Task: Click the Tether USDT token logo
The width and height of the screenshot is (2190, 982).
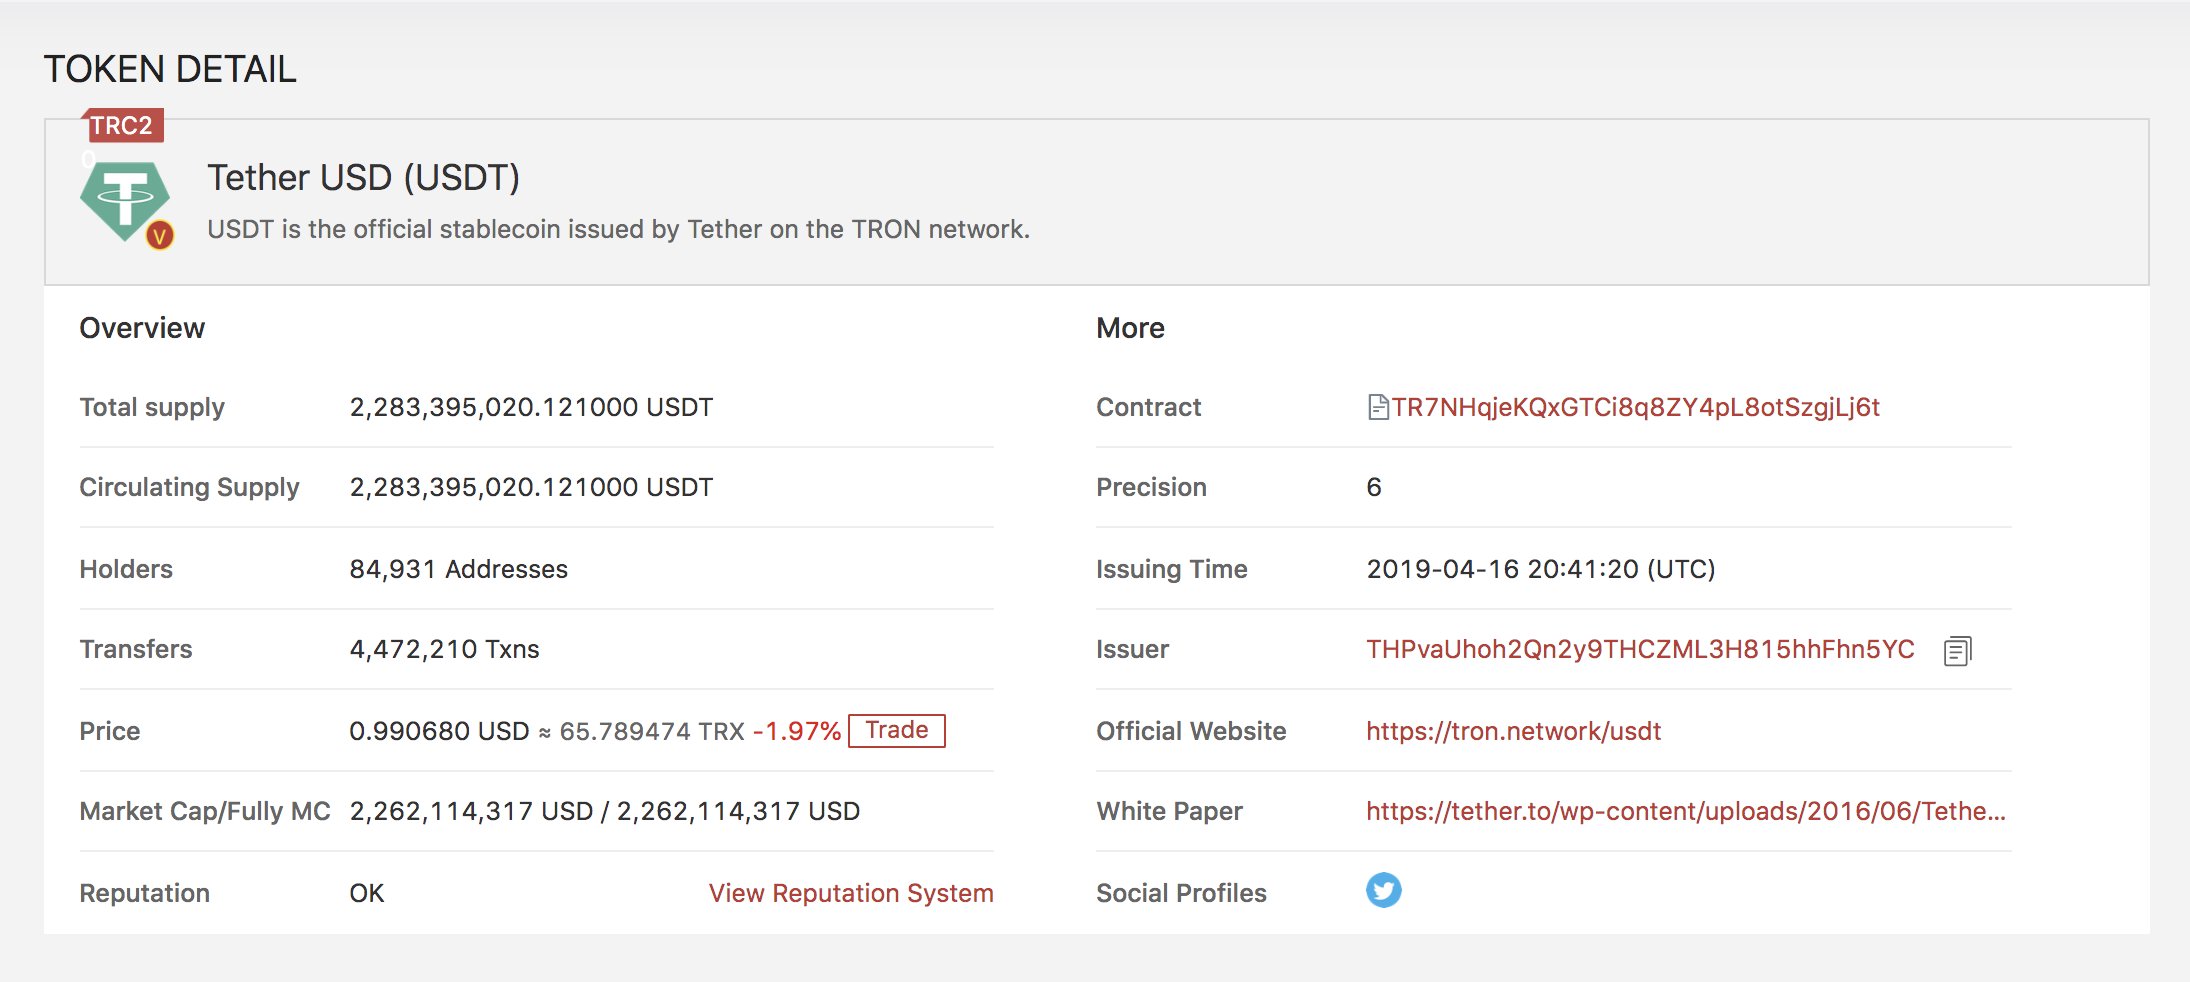Action: pyautogui.click(x=125, y=201)
